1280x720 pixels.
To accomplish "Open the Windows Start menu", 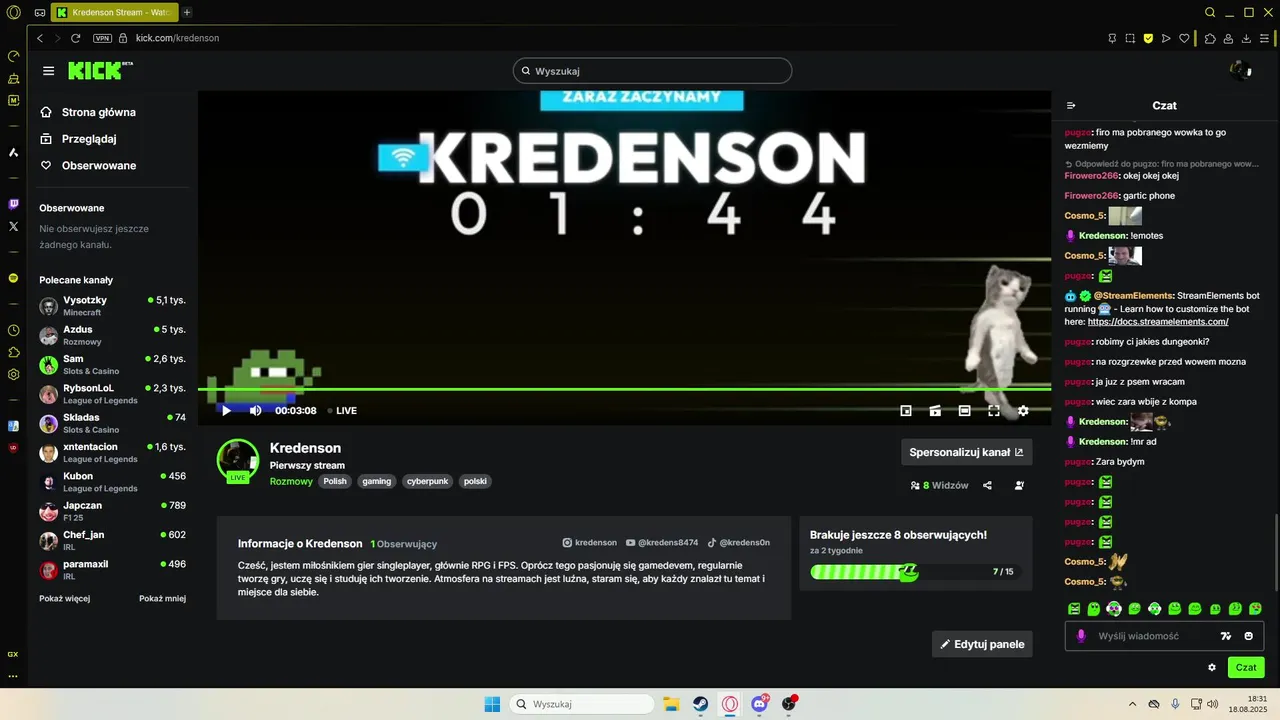I will coord(492,704).
